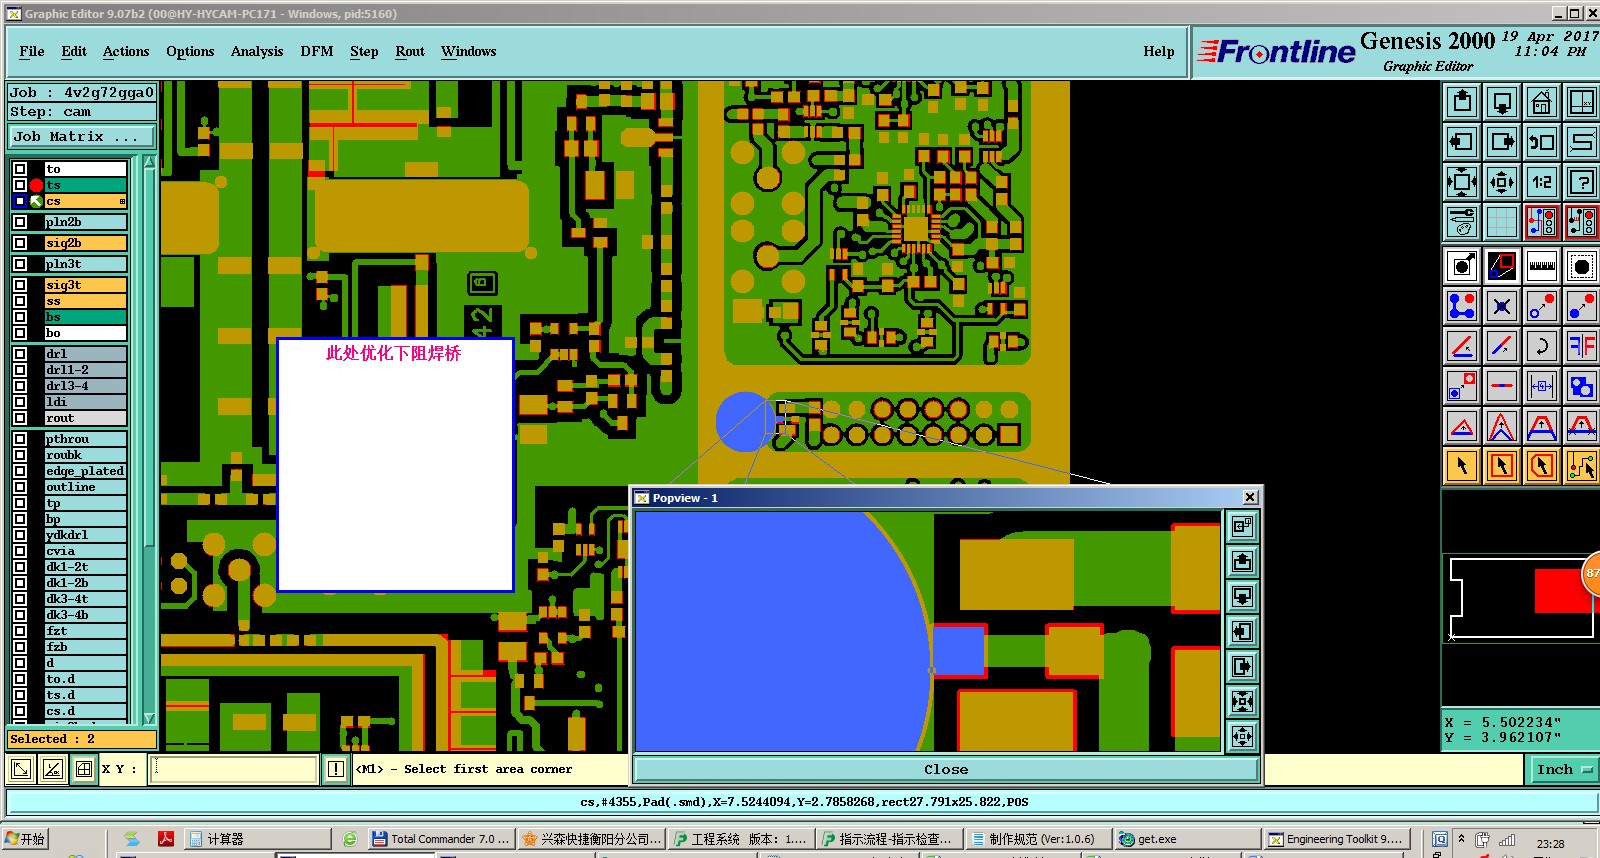
Task: Select the ydkdrl layer name
Action: coord(86,535)
